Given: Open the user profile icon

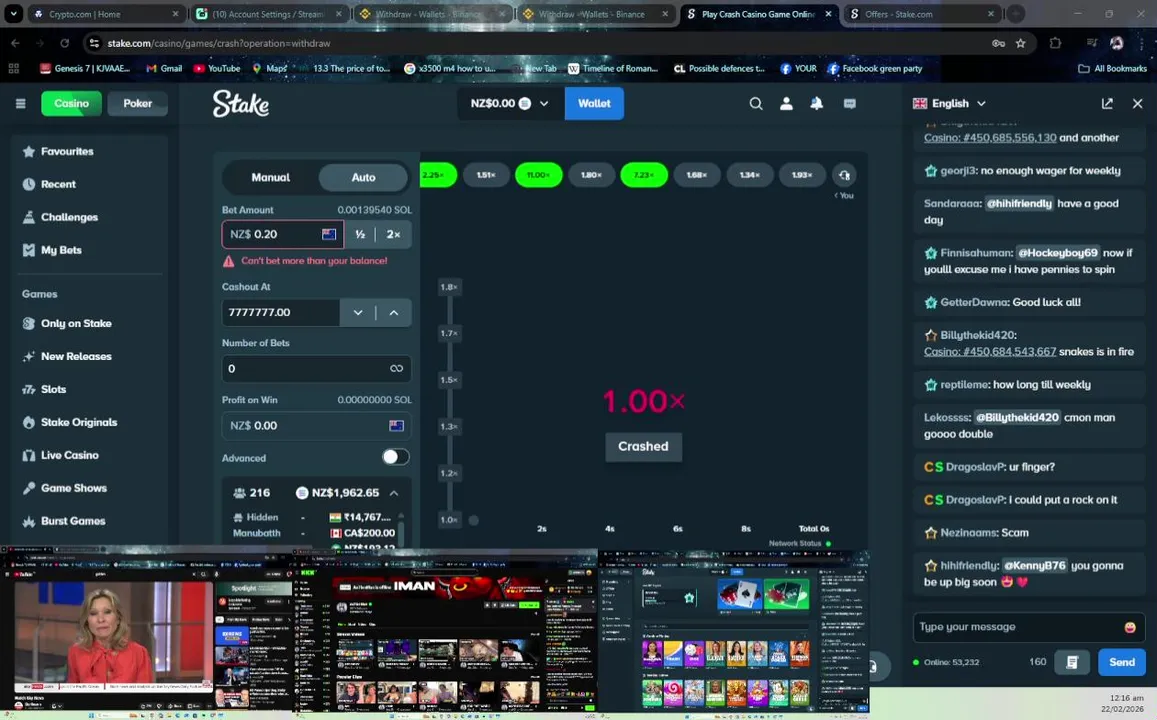Looking at the screenshot, I should [x=787, y=103].
